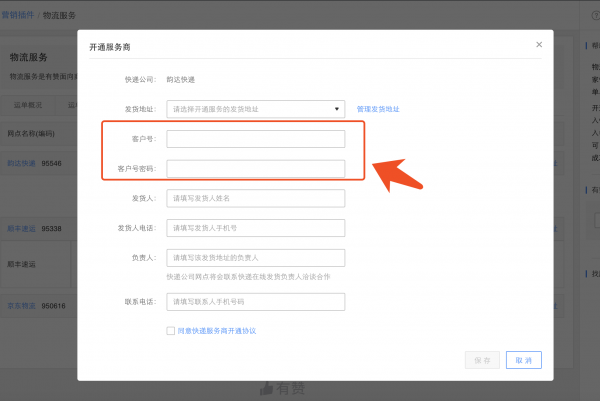Screen dimensions: 600x401
Task: Select 顺丰速运 in the courier list
Action: (x=22, y=229)
